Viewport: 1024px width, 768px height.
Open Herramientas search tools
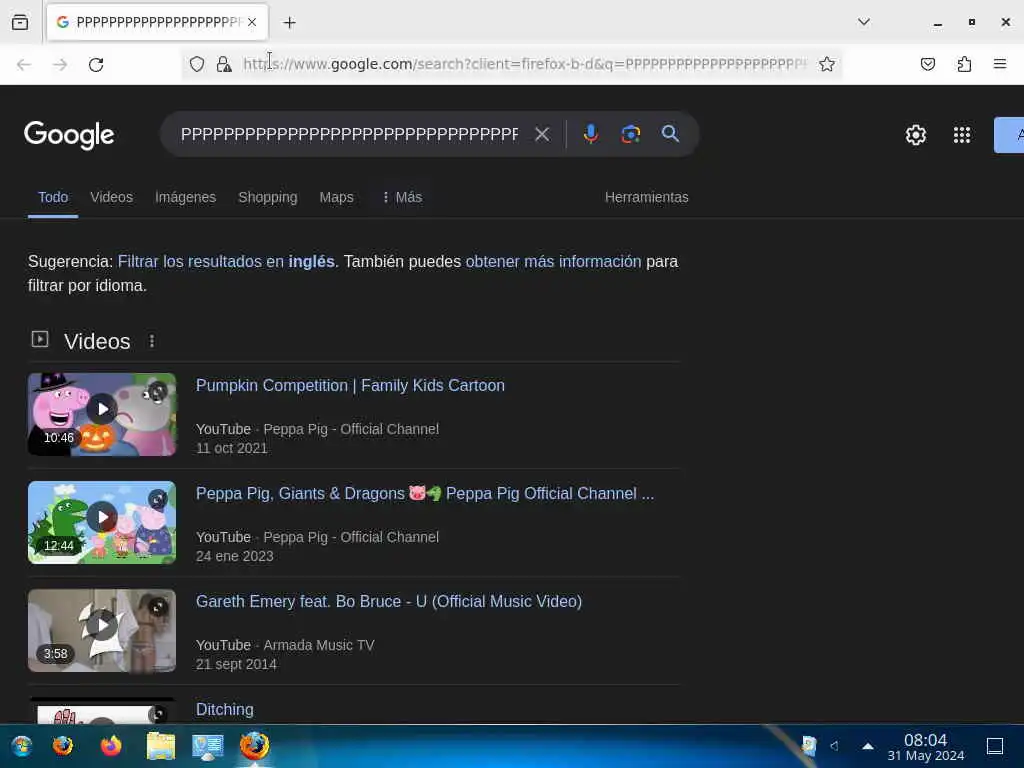click(x=647, y=197)
